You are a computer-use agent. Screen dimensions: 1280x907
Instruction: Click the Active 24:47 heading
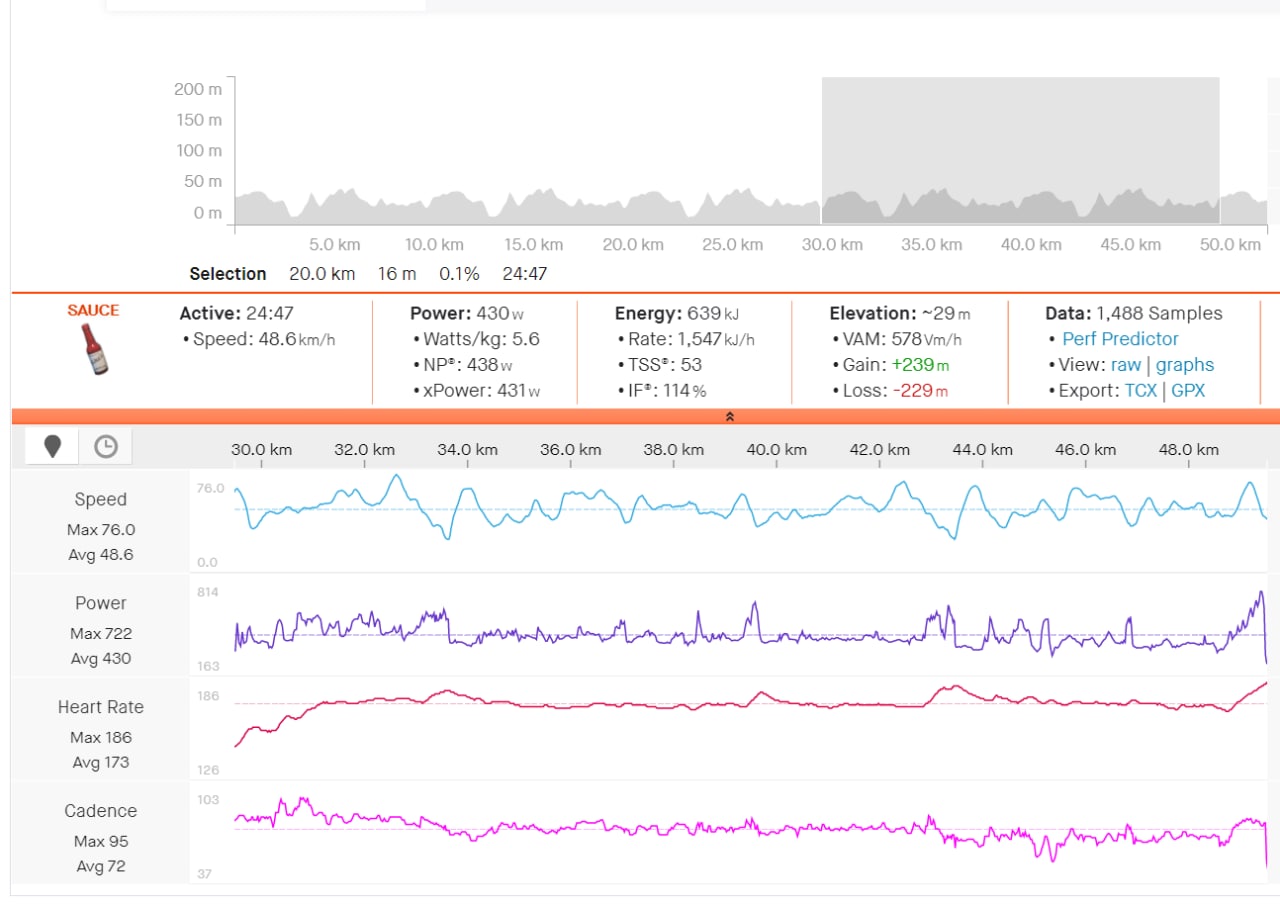tap(237, 313)
